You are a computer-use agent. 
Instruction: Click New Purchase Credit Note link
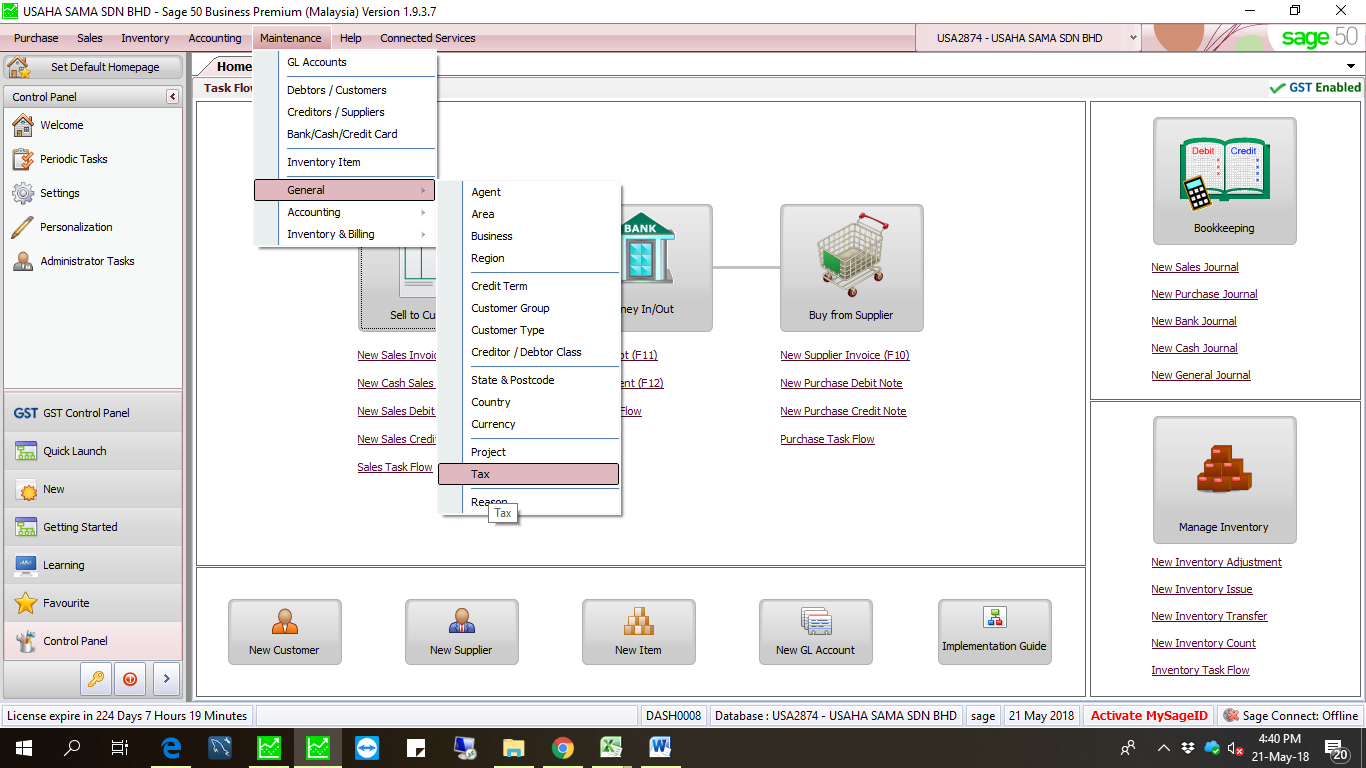tap(843, 411)
